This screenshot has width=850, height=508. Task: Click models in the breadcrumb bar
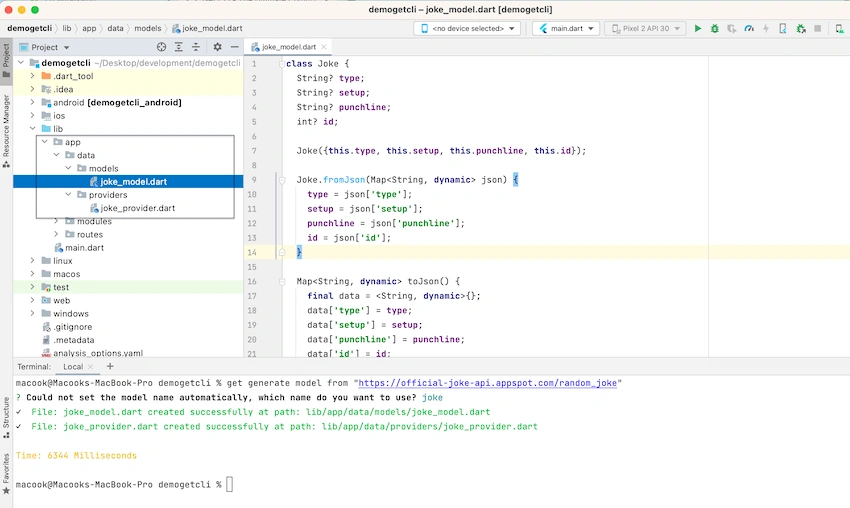click(x=148, y=28)
